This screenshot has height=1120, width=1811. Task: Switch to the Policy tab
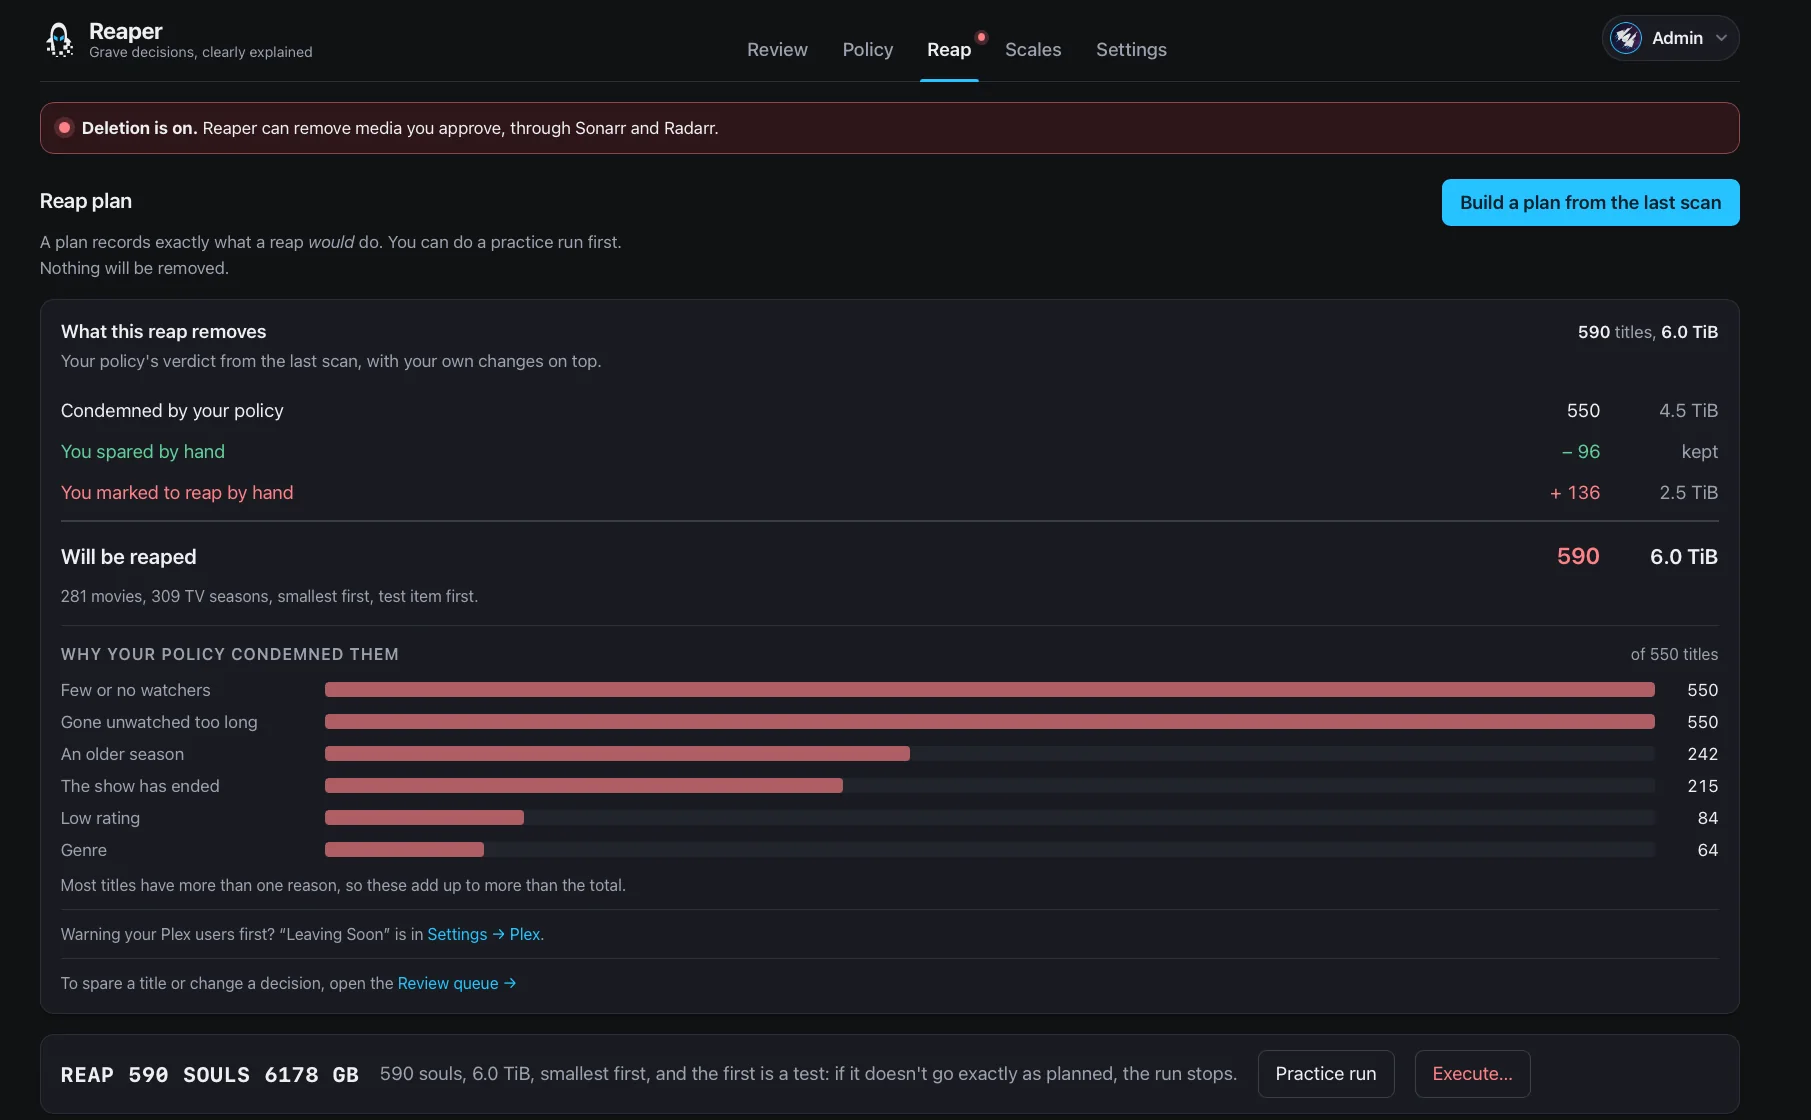coord(867,50)
